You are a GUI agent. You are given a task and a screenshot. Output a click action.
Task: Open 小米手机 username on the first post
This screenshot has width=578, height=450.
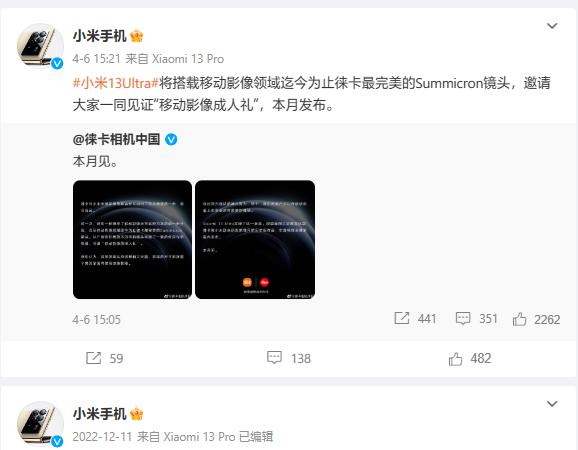(100, 36)
